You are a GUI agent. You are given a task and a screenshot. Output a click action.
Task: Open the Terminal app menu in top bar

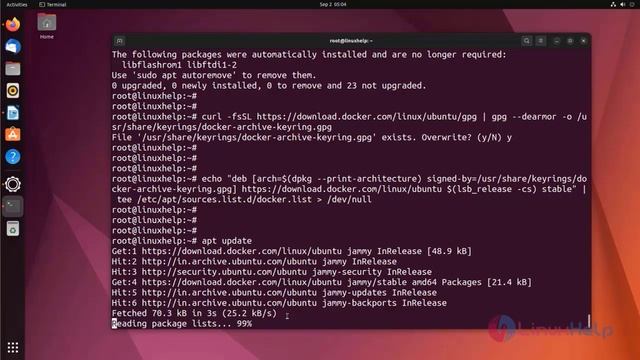pyautogui.click(x=53, y=4)
